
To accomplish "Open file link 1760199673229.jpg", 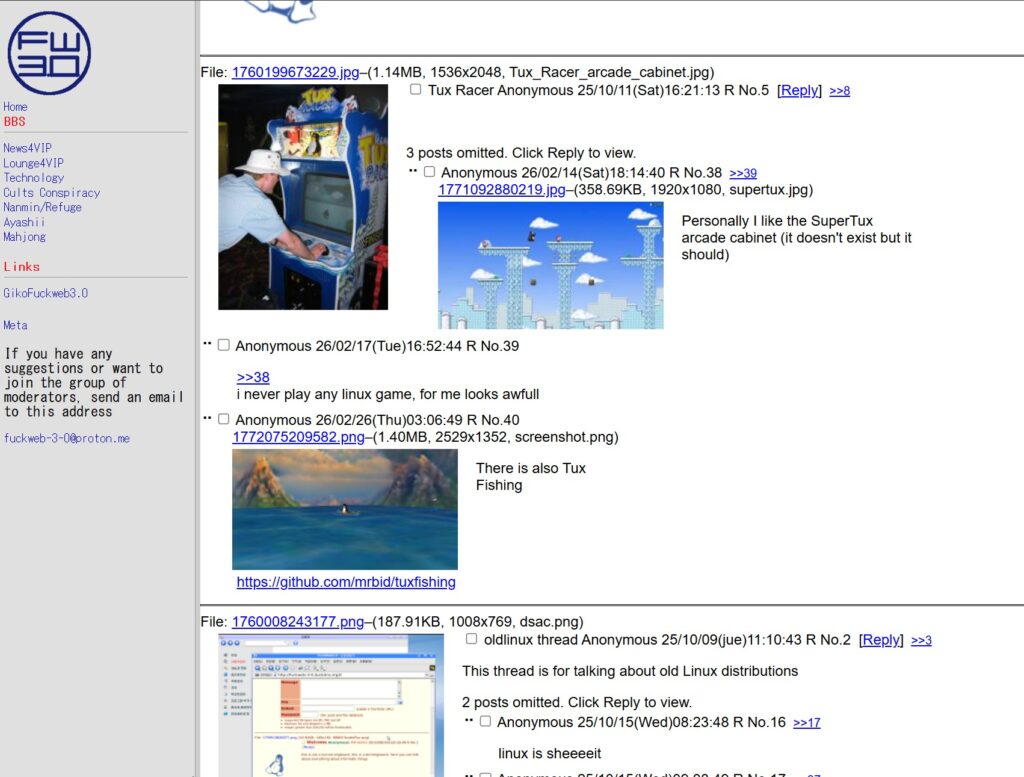I will [x=295, y=72].
